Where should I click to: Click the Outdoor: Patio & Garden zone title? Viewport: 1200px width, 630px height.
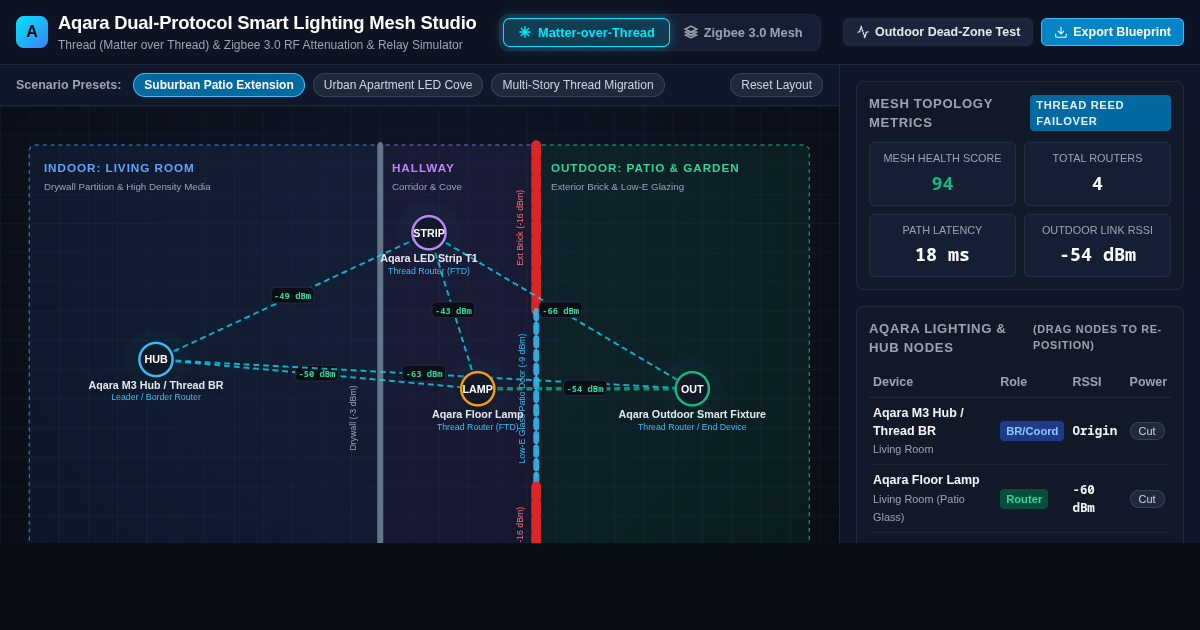[x=645, y=168]
